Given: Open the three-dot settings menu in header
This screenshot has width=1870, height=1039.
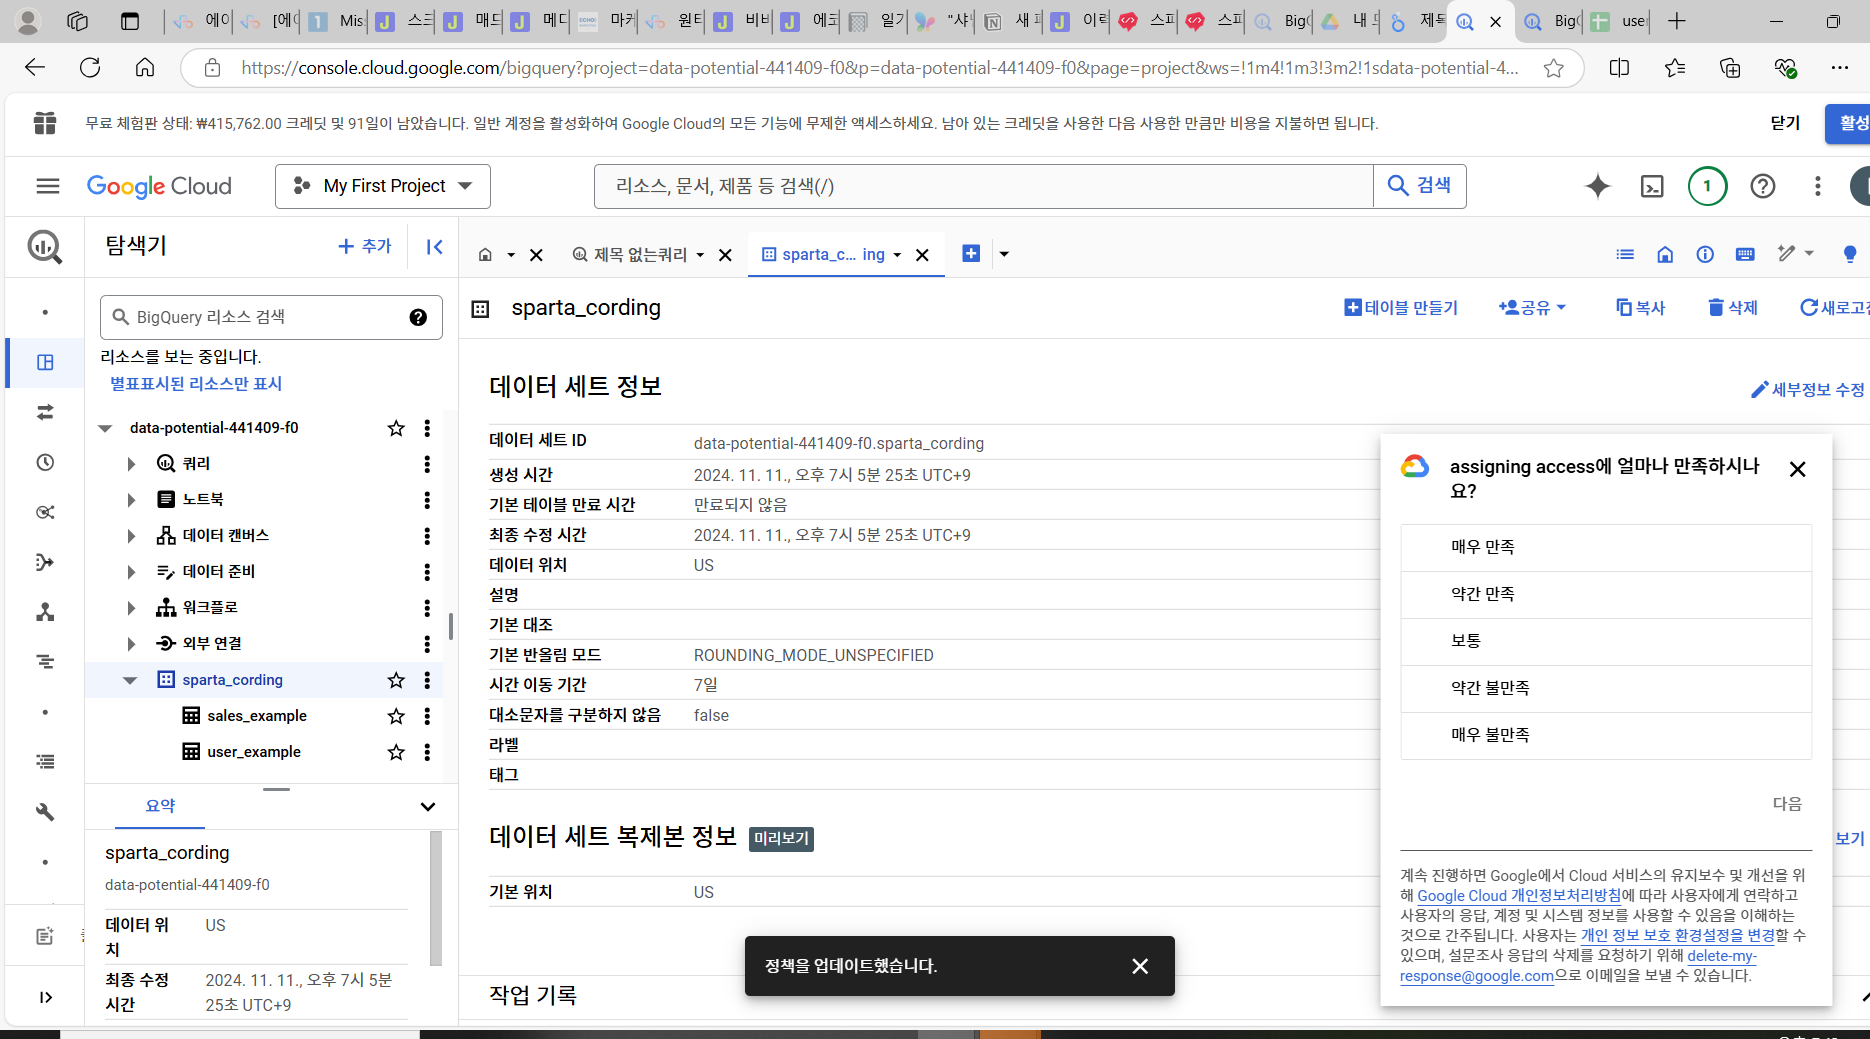Looking at the screenshot, I should click(1817, 186).
